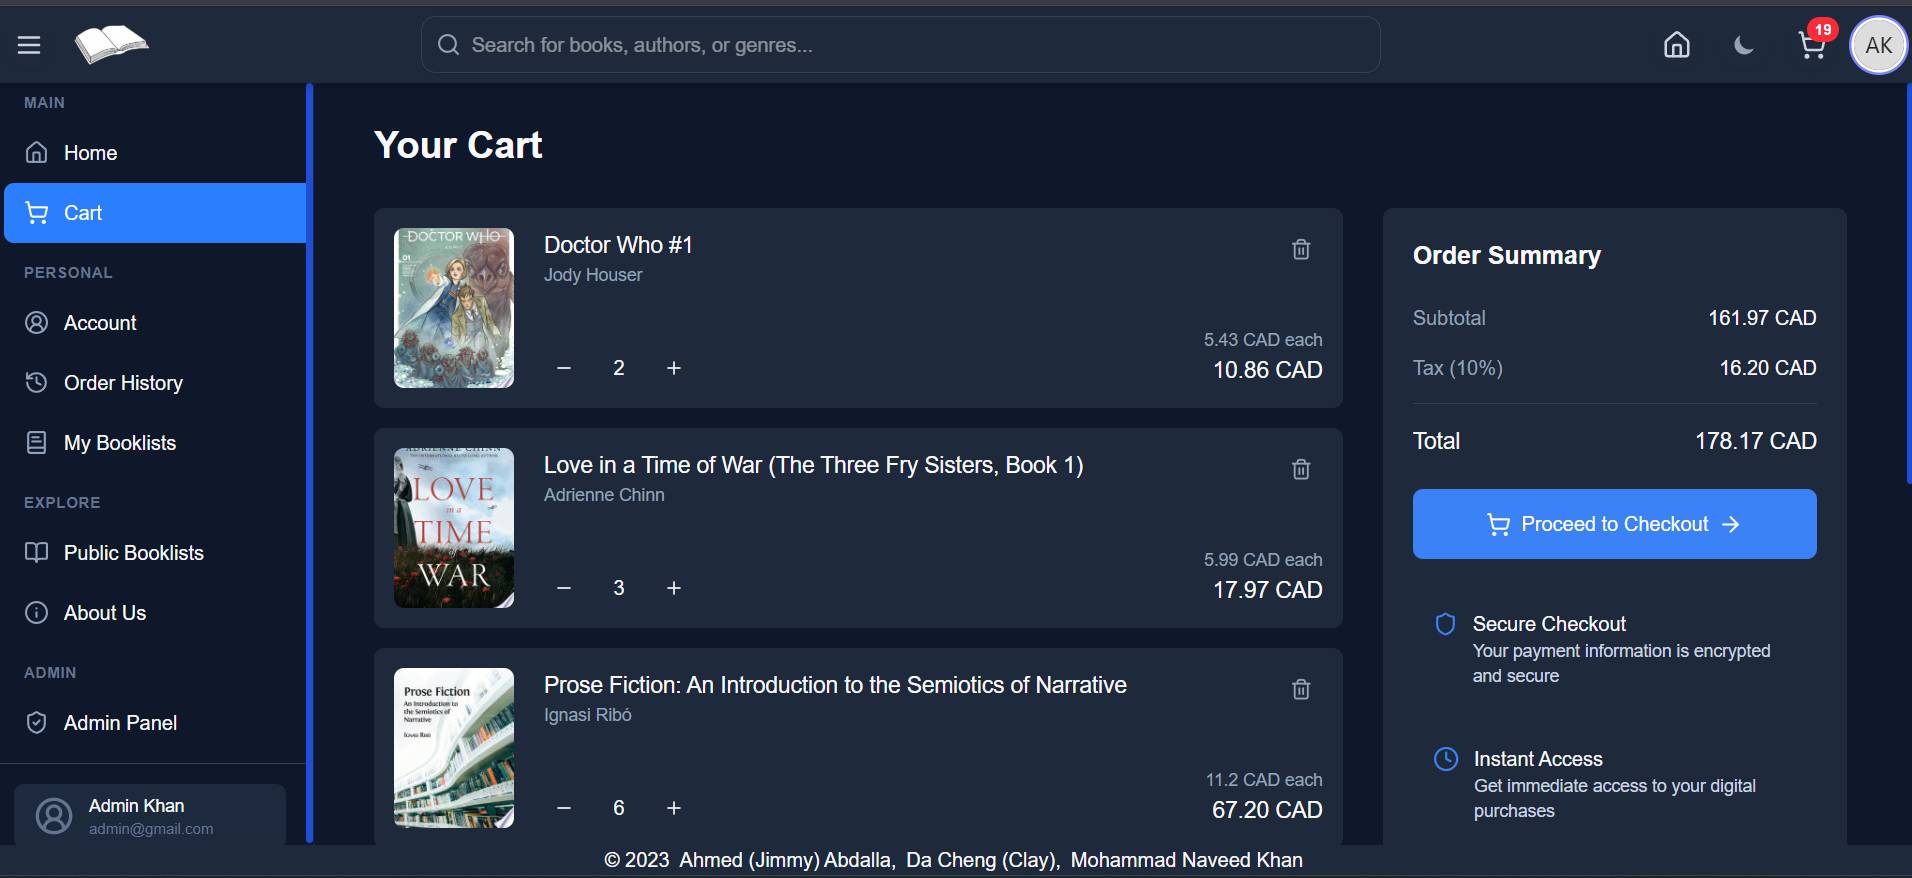
Task: Open My Booklists from the sidebar
Action: pyautogui.click(x=120, y=442)
